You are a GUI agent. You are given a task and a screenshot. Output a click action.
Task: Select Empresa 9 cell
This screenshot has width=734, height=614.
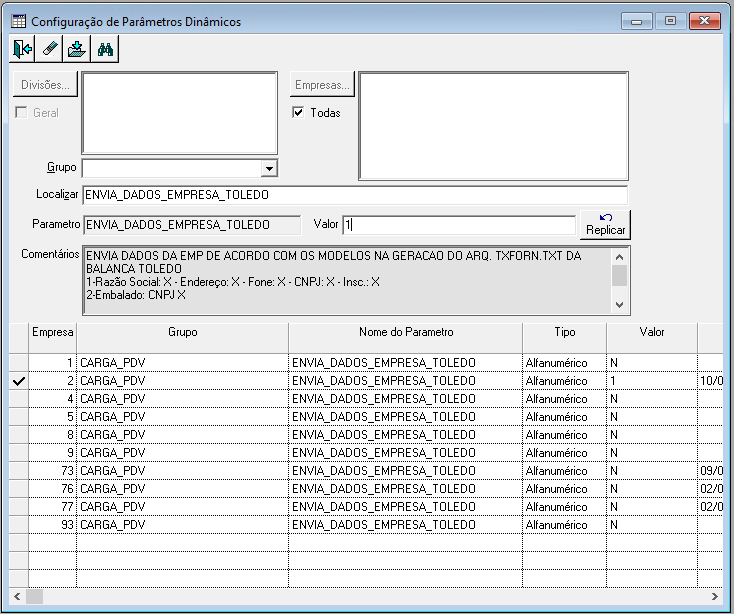pyautogui.click(x=52, y=453)
